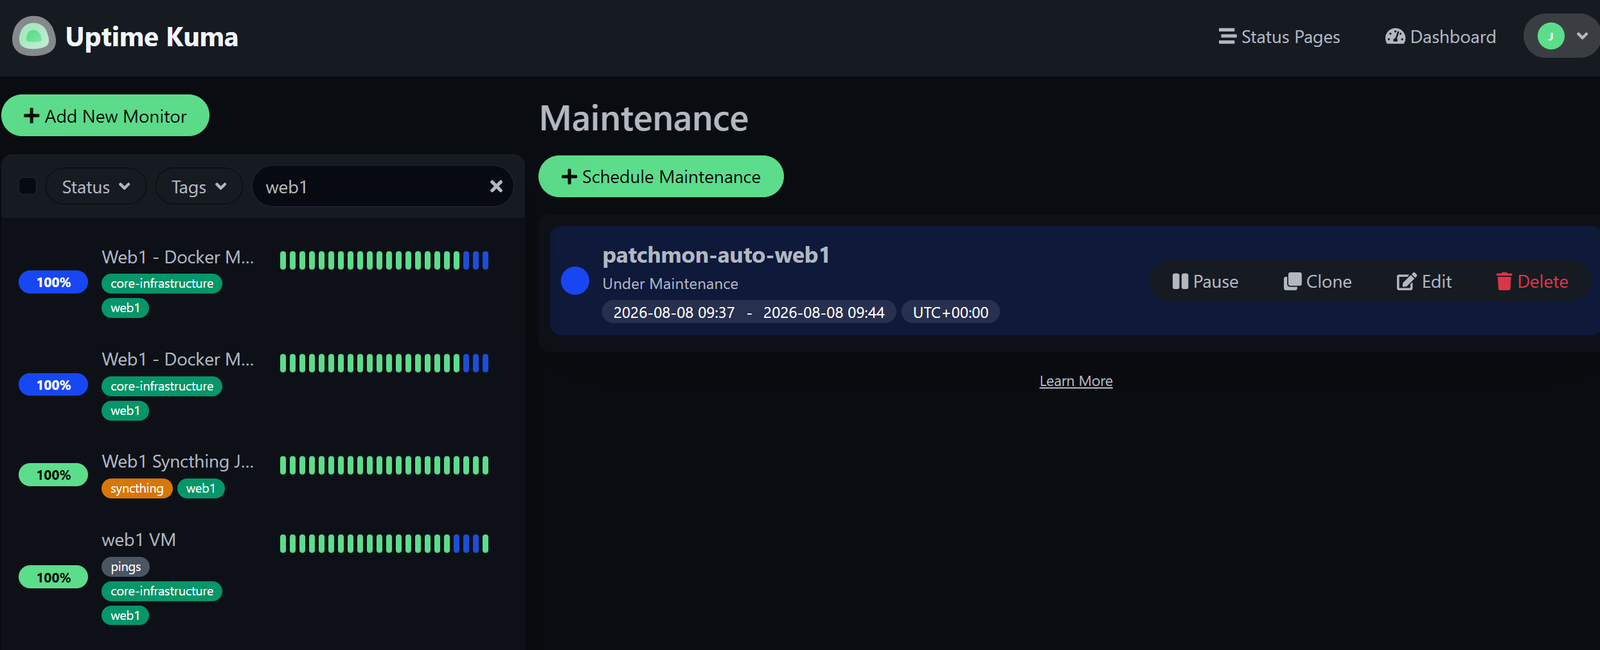Click the heartbeat bar of Web1 Syncthing

(x=384, y=465)
